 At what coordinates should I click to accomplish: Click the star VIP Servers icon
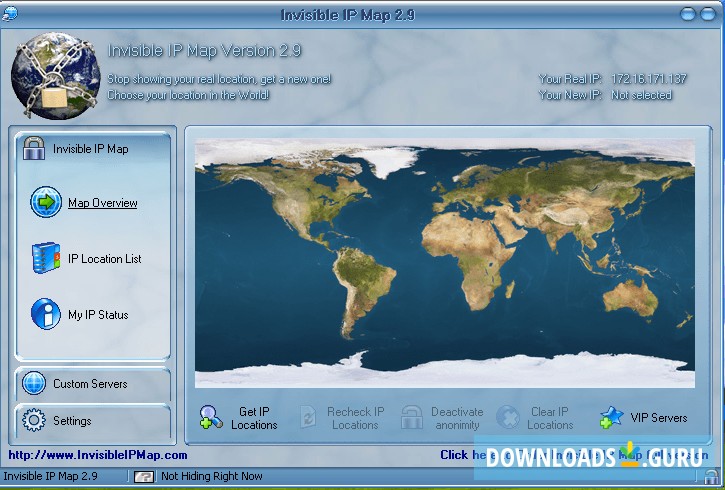click(611, 417)
